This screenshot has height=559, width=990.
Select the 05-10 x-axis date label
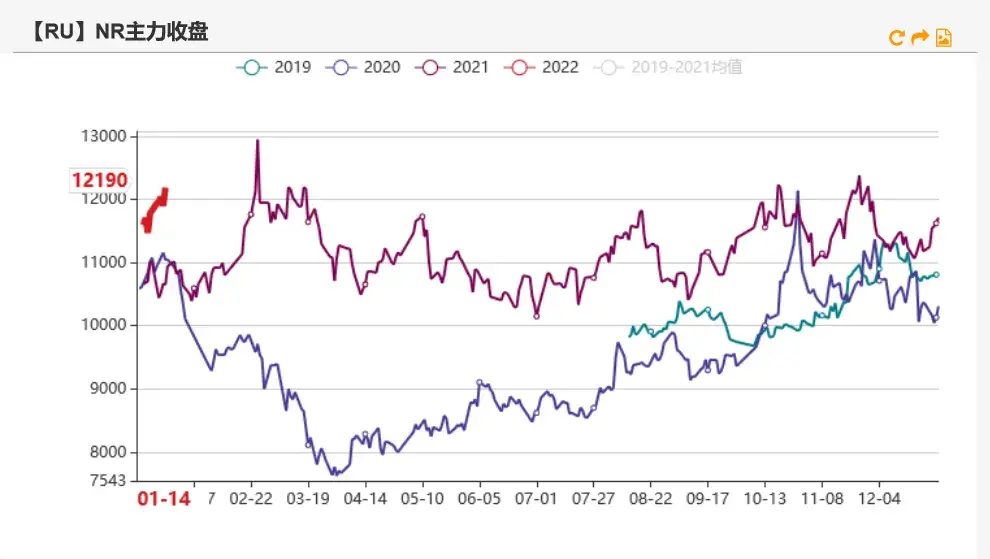422,498
